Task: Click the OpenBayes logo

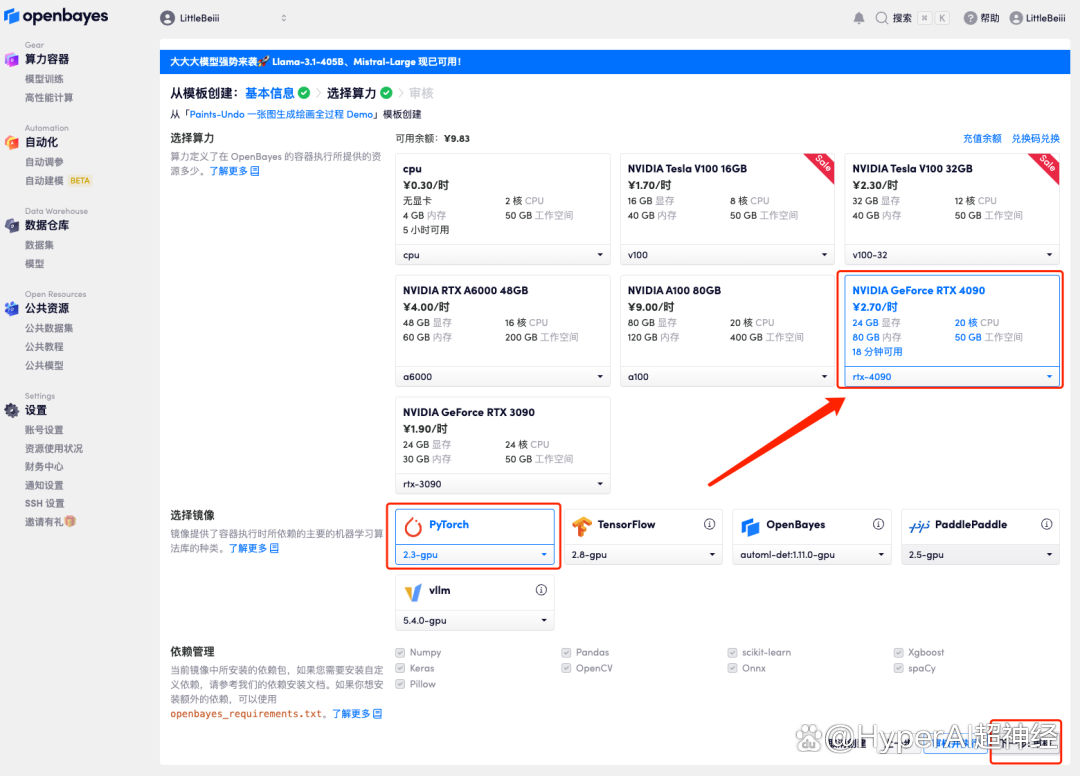Action: [x=55, y=17]
